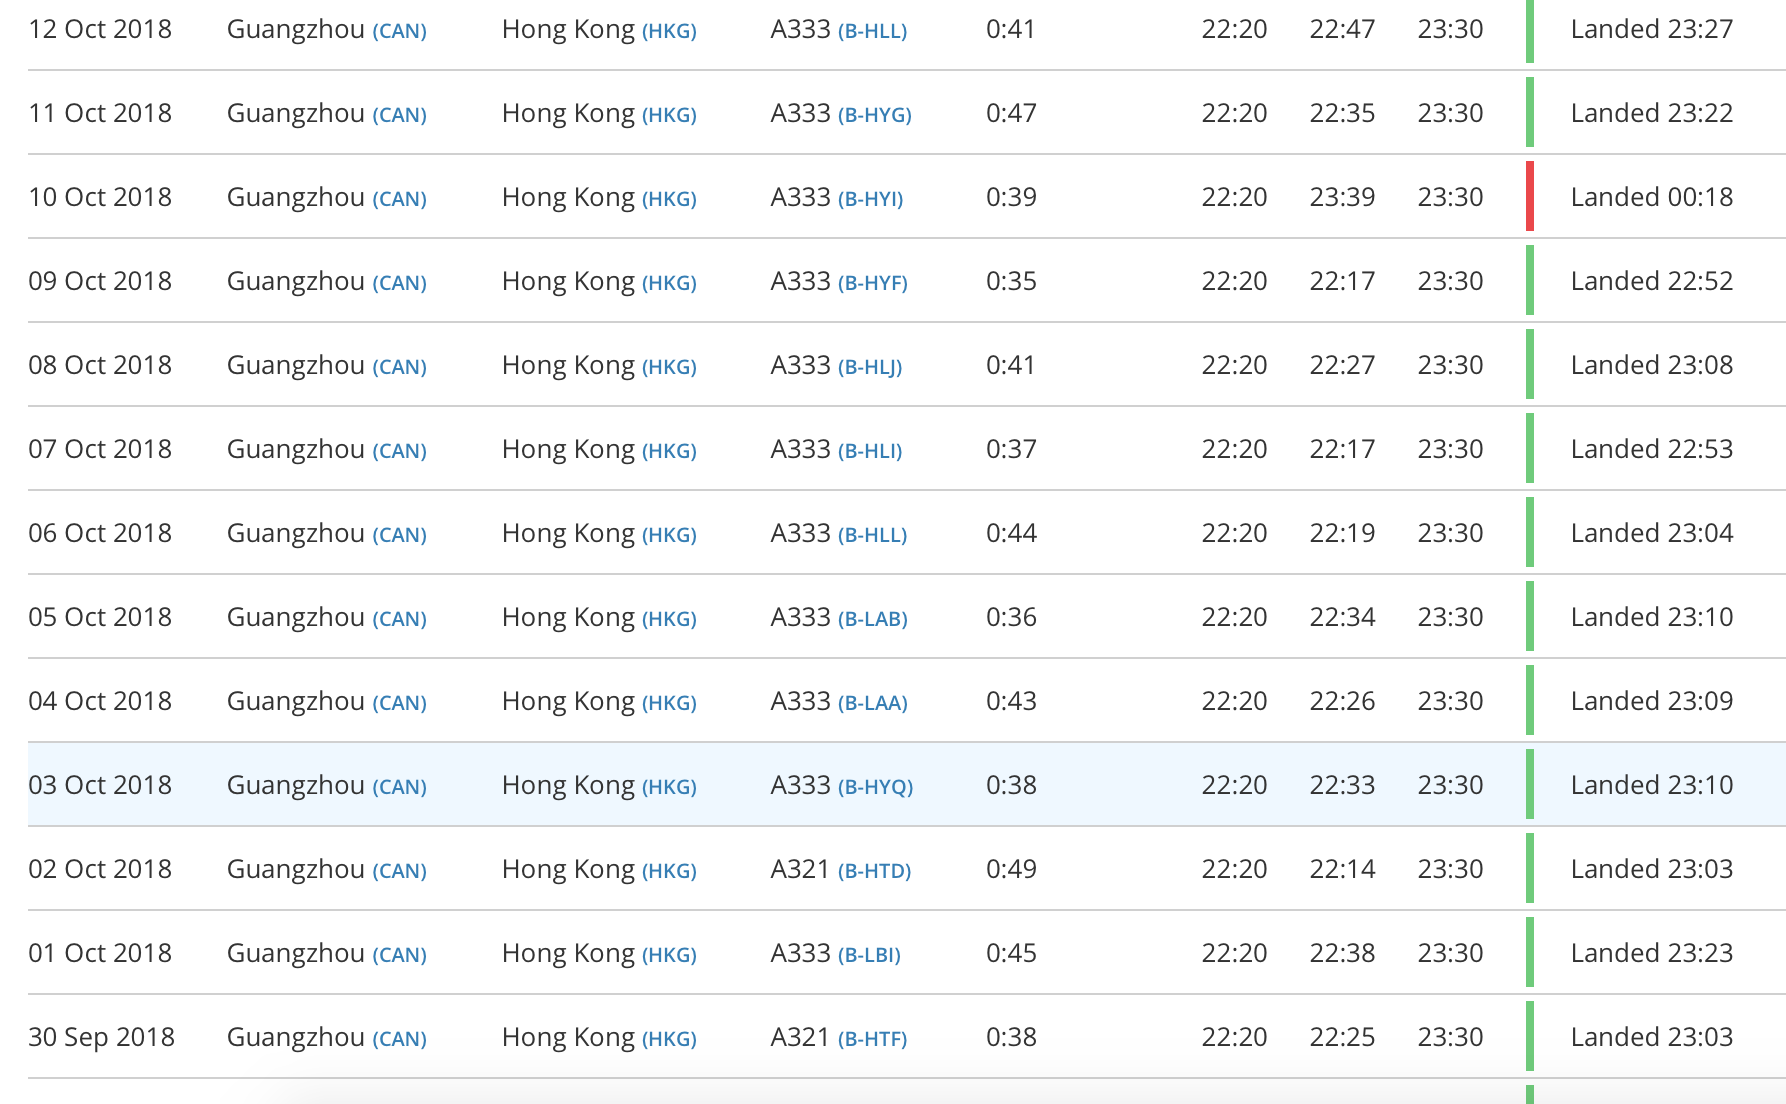Click CAN airport code in 05 Oct row
This screenshot has height=1104, width=1786.
[x=399, y=619]
